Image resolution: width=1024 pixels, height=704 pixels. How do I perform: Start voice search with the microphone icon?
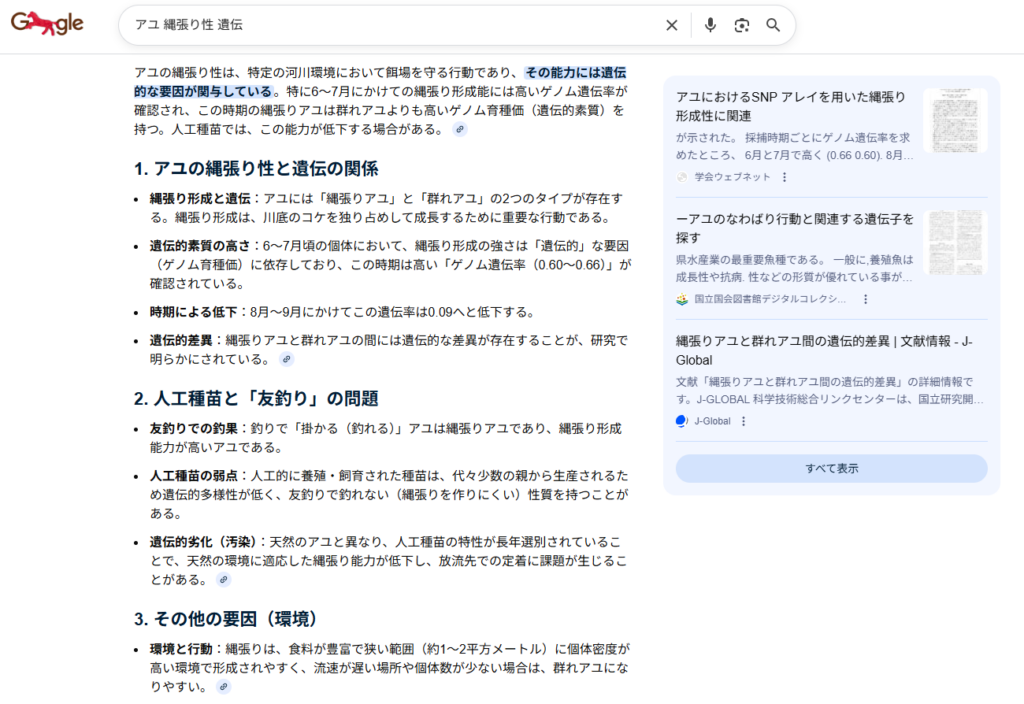pos(710,25)
